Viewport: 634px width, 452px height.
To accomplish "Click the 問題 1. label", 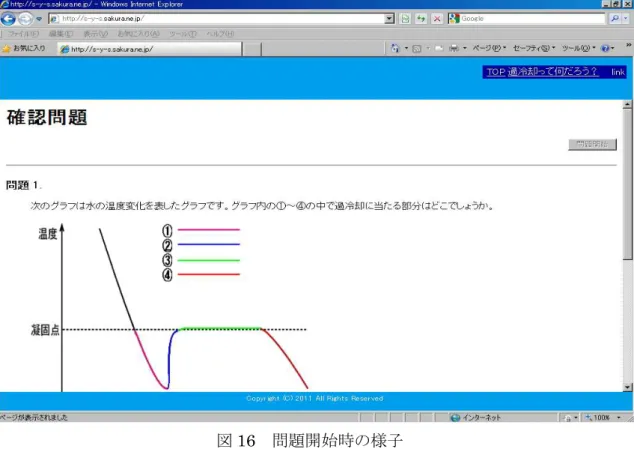I will pyautogui.click(x=23, y=185).
